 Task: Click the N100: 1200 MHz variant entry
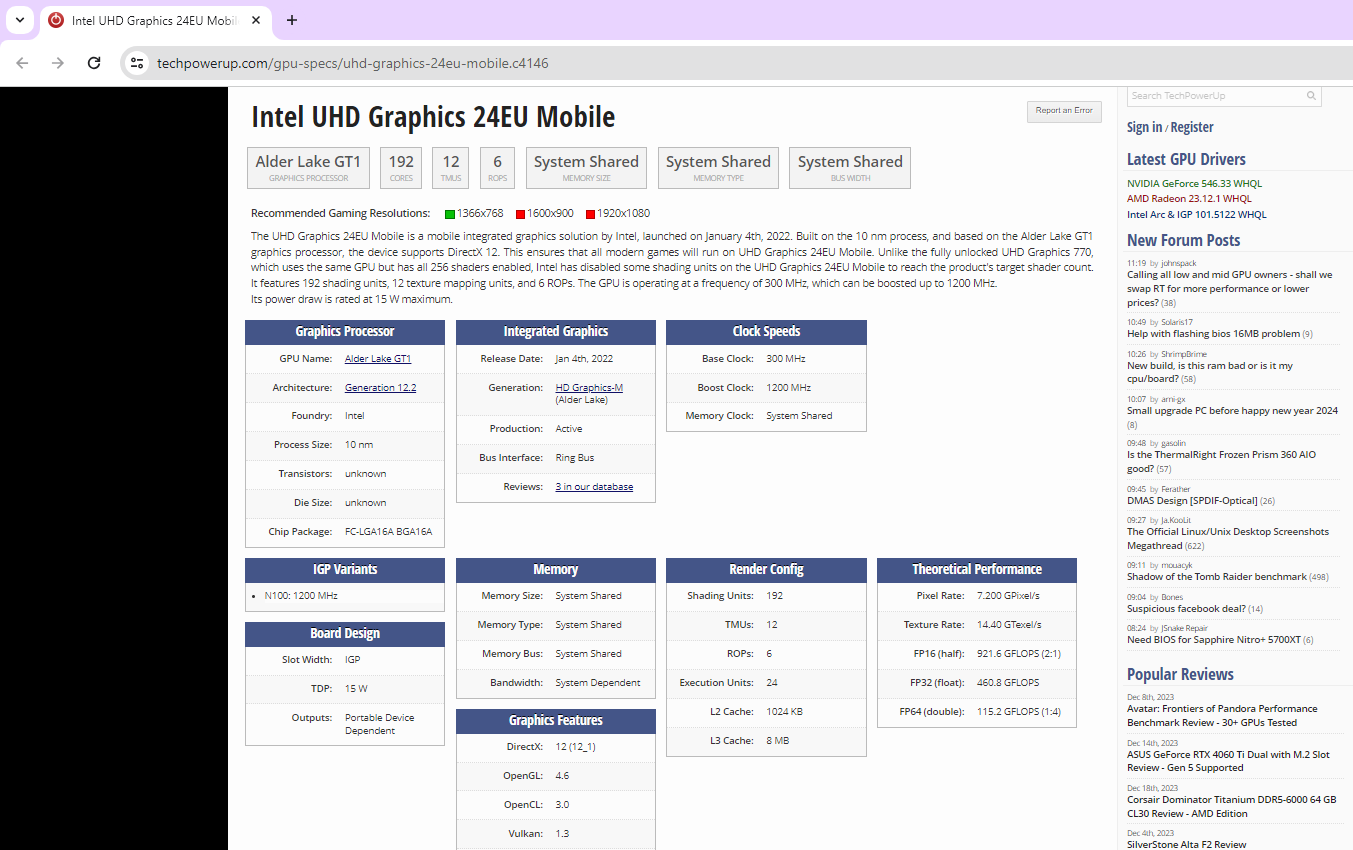[x=301, y=596]
